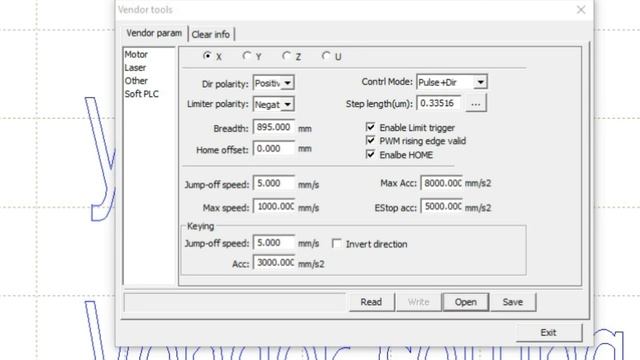Click the ellipsis button beside Step length
Image resolution: width=640 pixels, height=360 pixels.
[x=476, y=104]
